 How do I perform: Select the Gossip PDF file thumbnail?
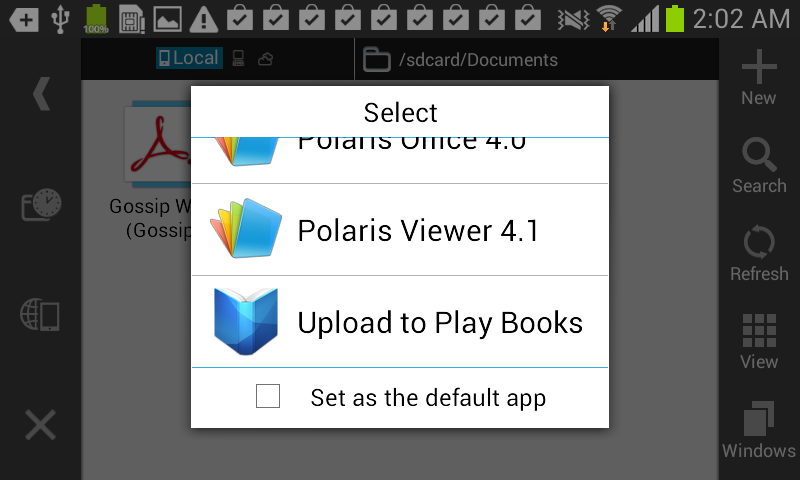coord(158,144)
